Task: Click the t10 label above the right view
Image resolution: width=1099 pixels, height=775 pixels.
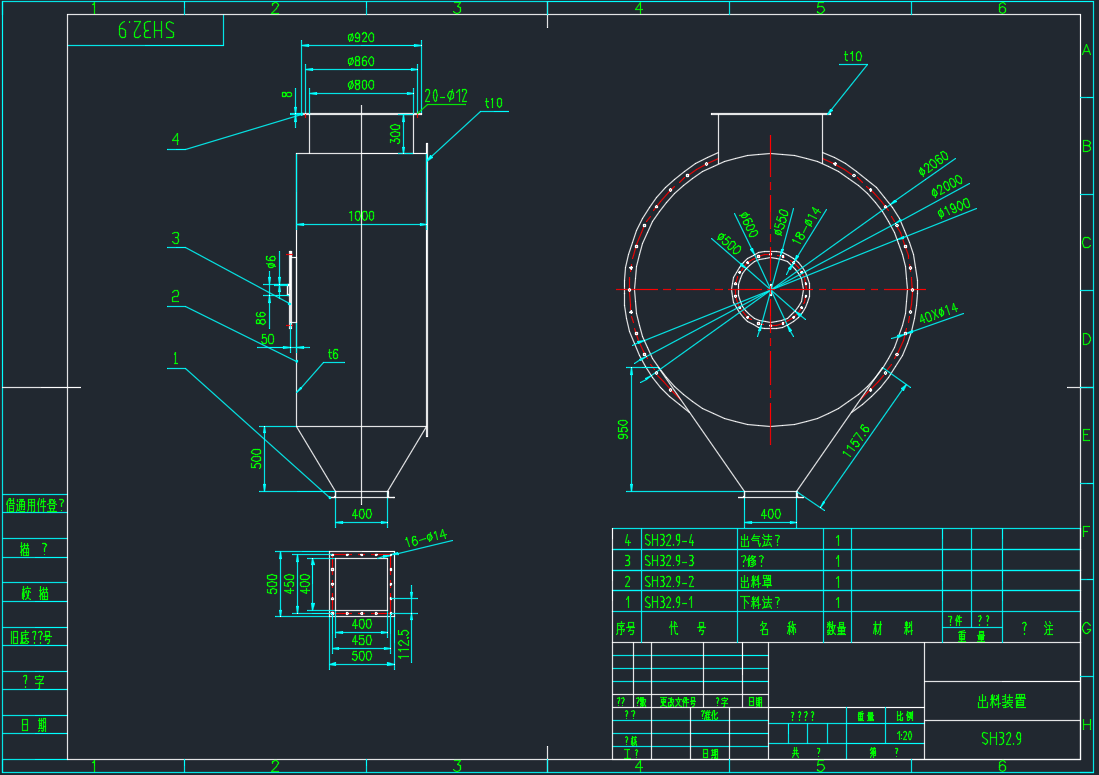Action: pyautogui.click(x=853, y=56)
